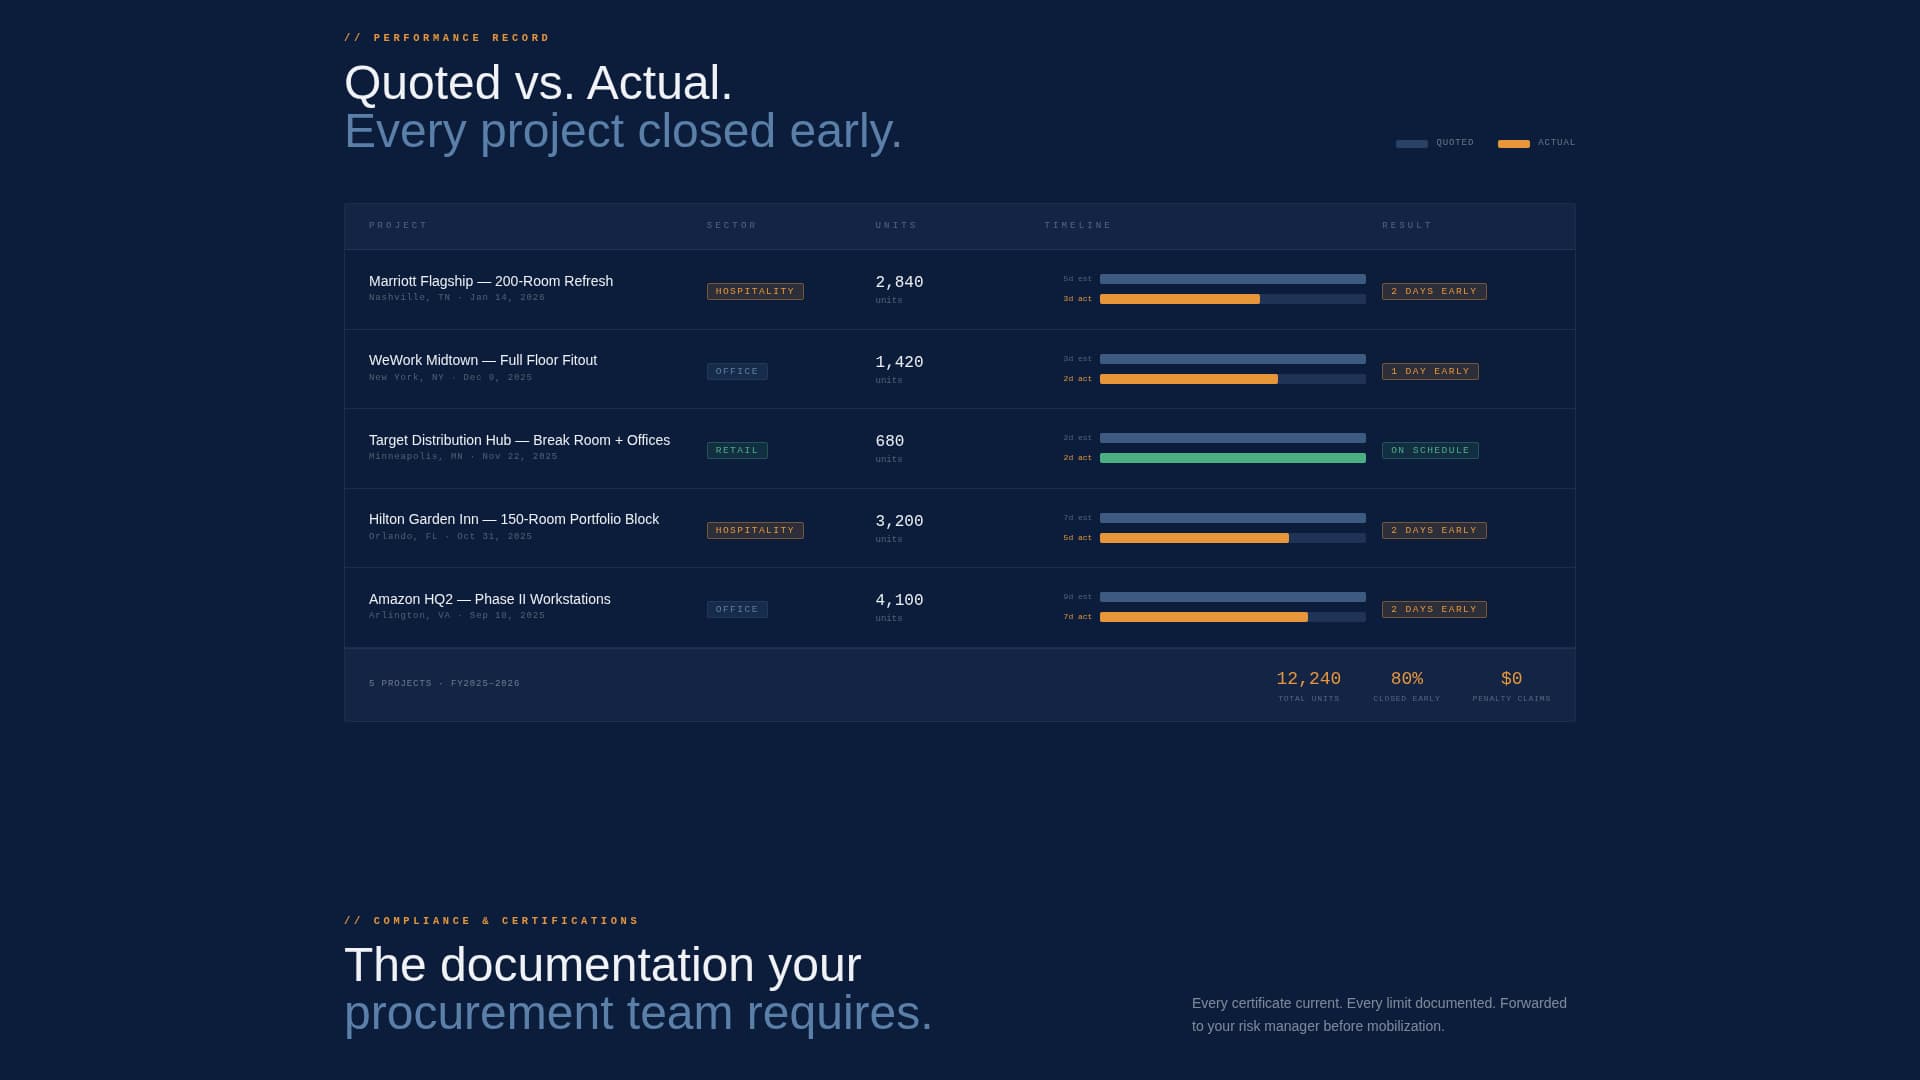Click the Target Distribution Hub project title

(519, 440)
